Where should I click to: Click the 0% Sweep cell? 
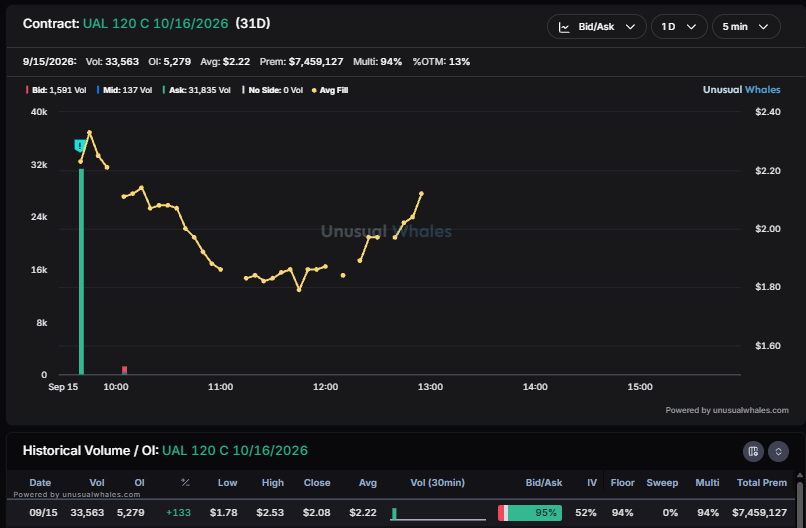670,513
